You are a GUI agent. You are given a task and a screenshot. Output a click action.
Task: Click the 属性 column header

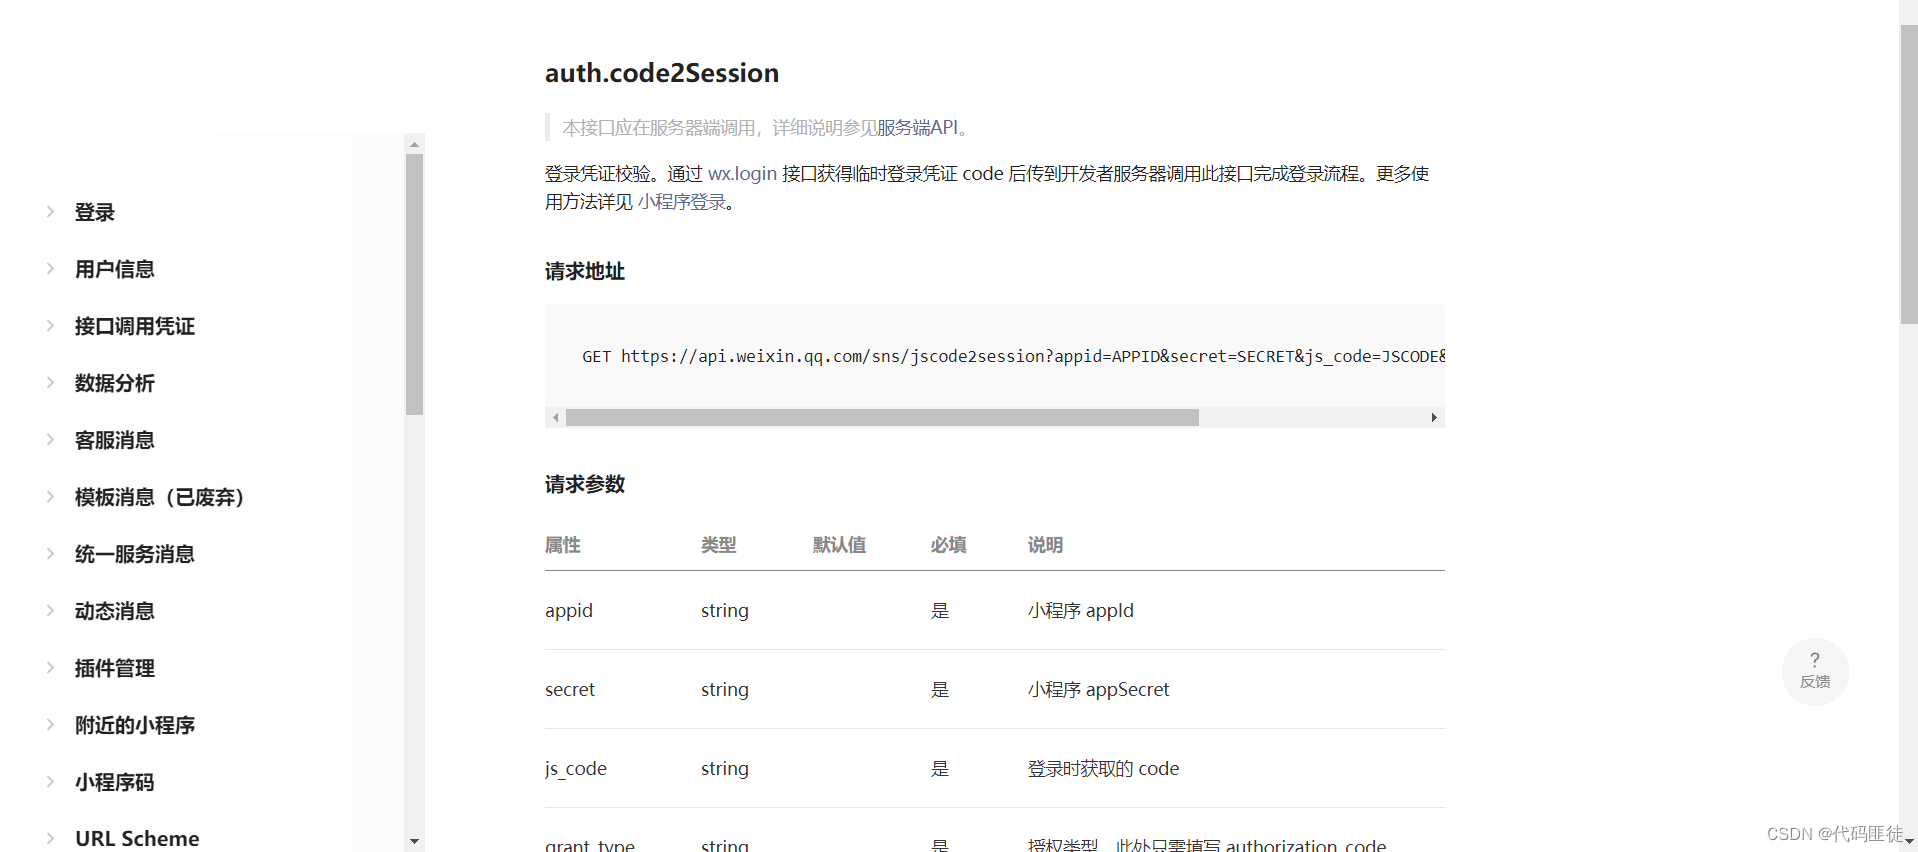(563, 545)
